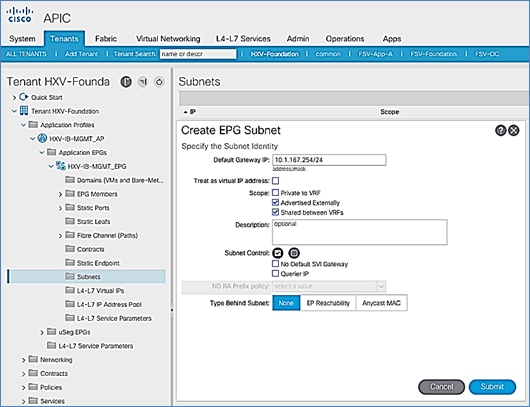Click the Domains folder icon

click(70, 179)
